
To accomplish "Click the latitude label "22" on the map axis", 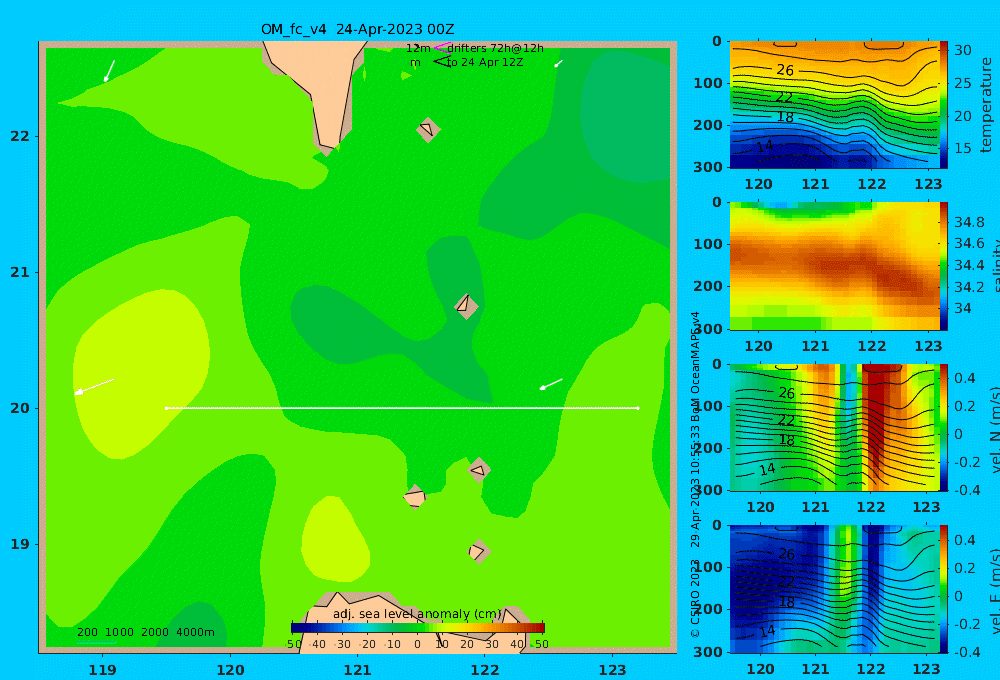I will tap(20, 136).
